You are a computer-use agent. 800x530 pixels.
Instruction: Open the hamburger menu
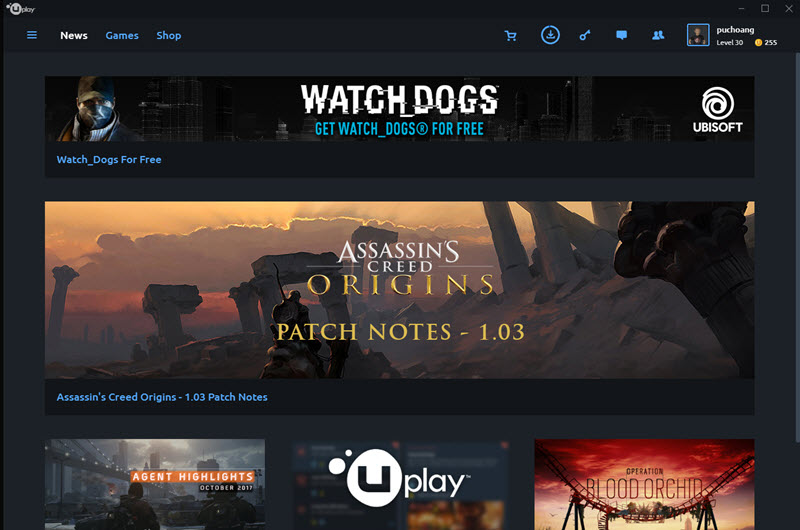tap(32, 35)
